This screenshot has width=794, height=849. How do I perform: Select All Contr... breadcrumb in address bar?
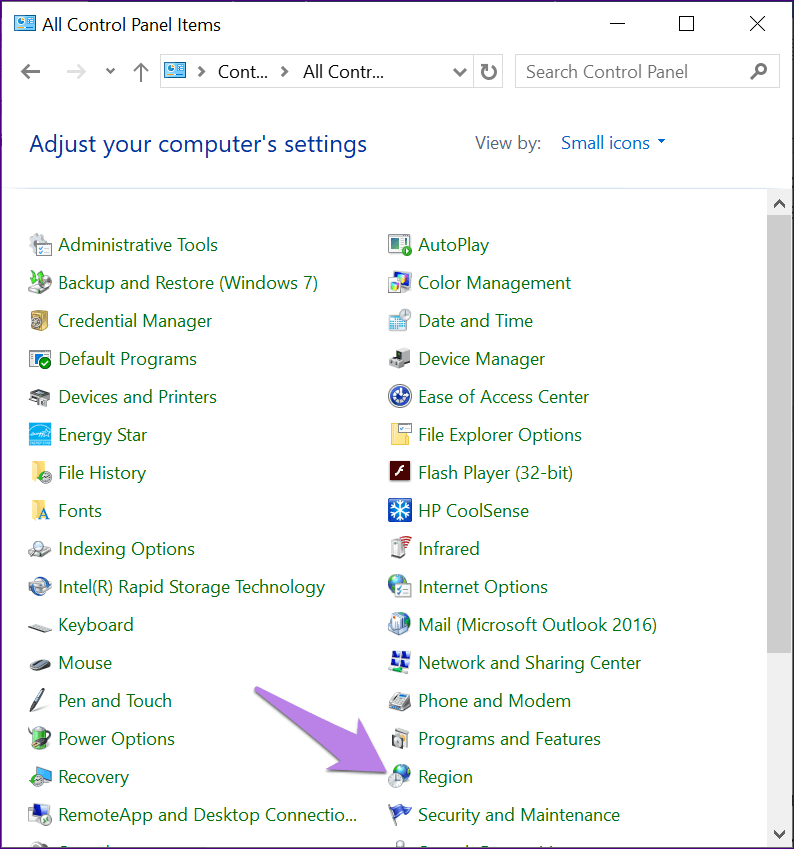(343, 71)
